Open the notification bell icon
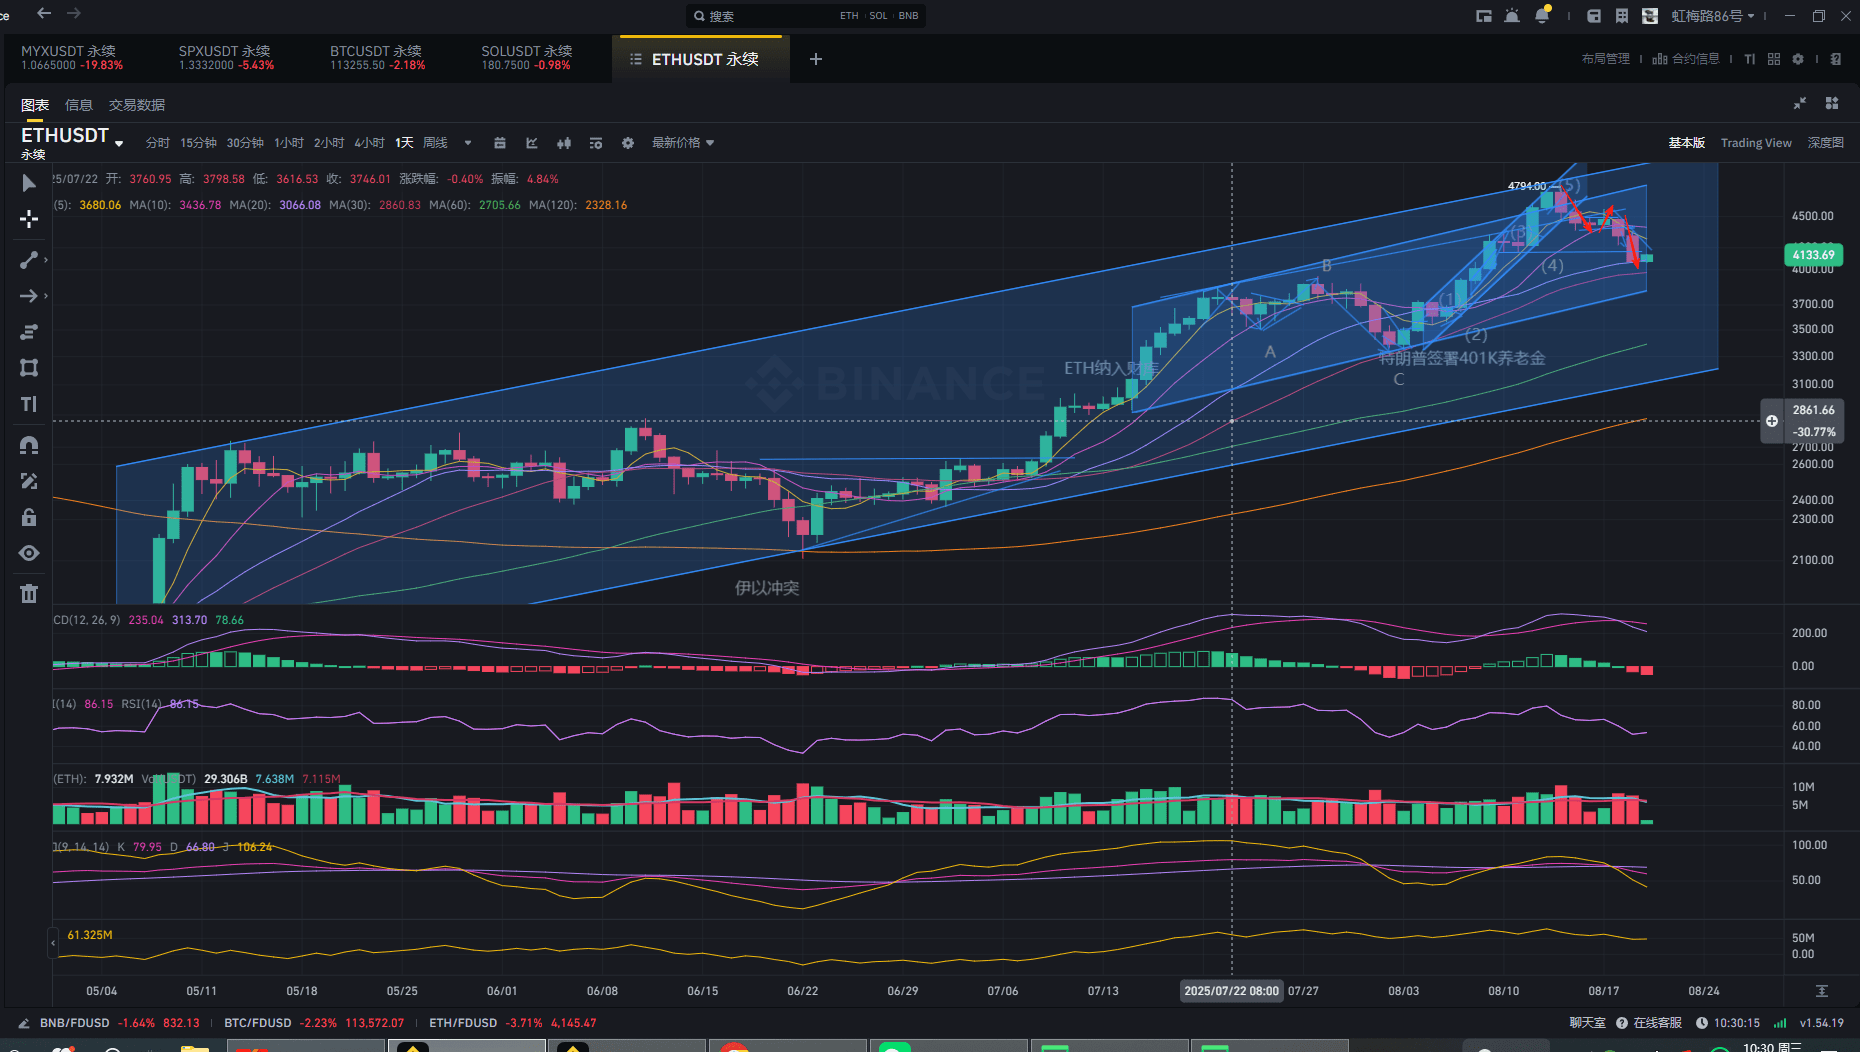Image resolution: width=1860 pixels, height=1052 pixels. click(1542, 15)
